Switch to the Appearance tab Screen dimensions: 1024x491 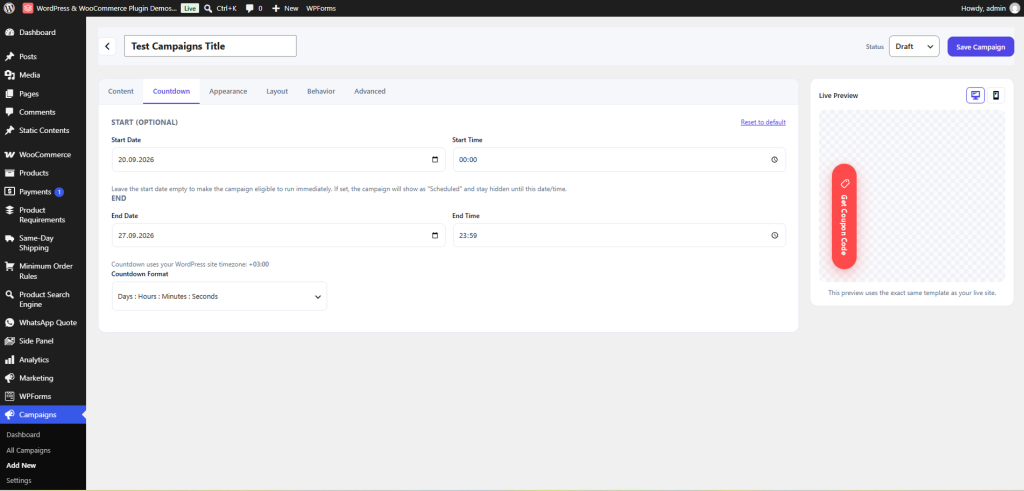[x=228, y=91]
